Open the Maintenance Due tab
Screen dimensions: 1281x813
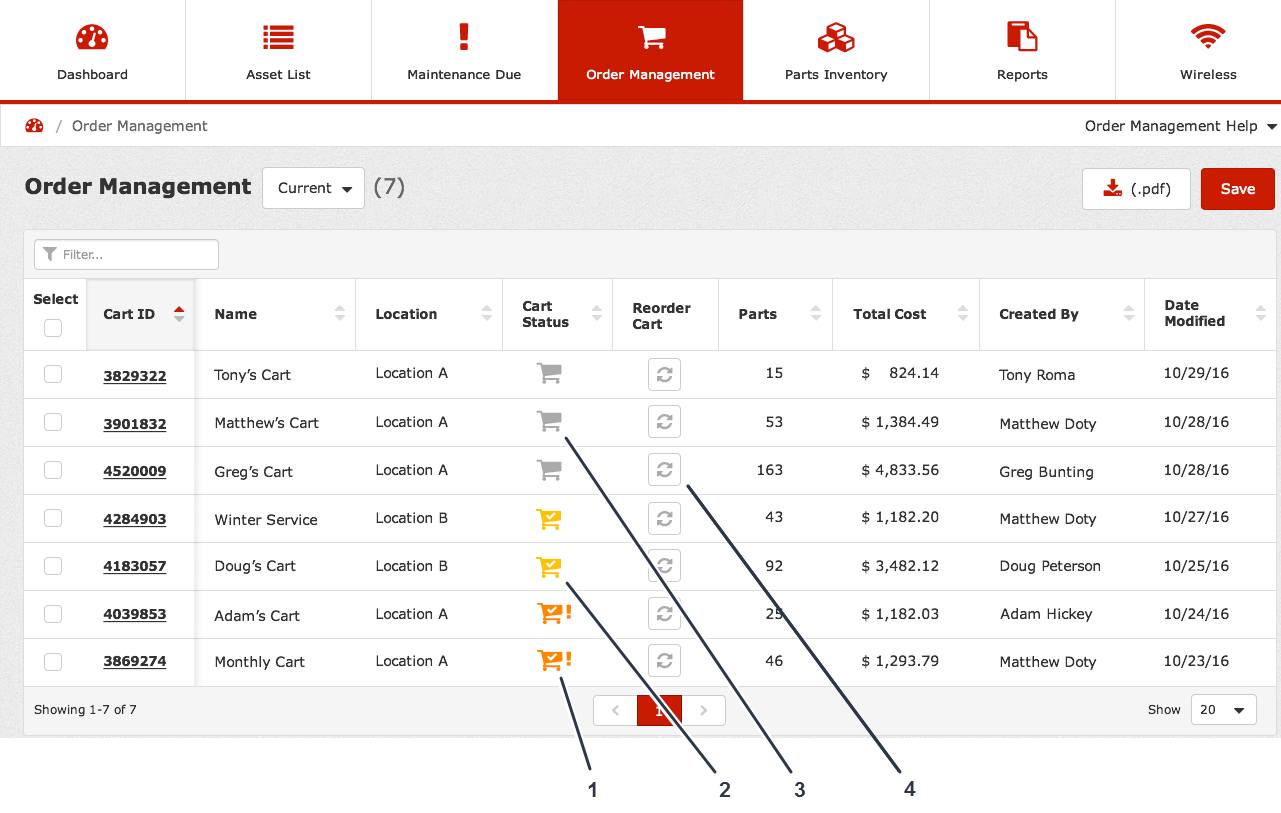464,51
